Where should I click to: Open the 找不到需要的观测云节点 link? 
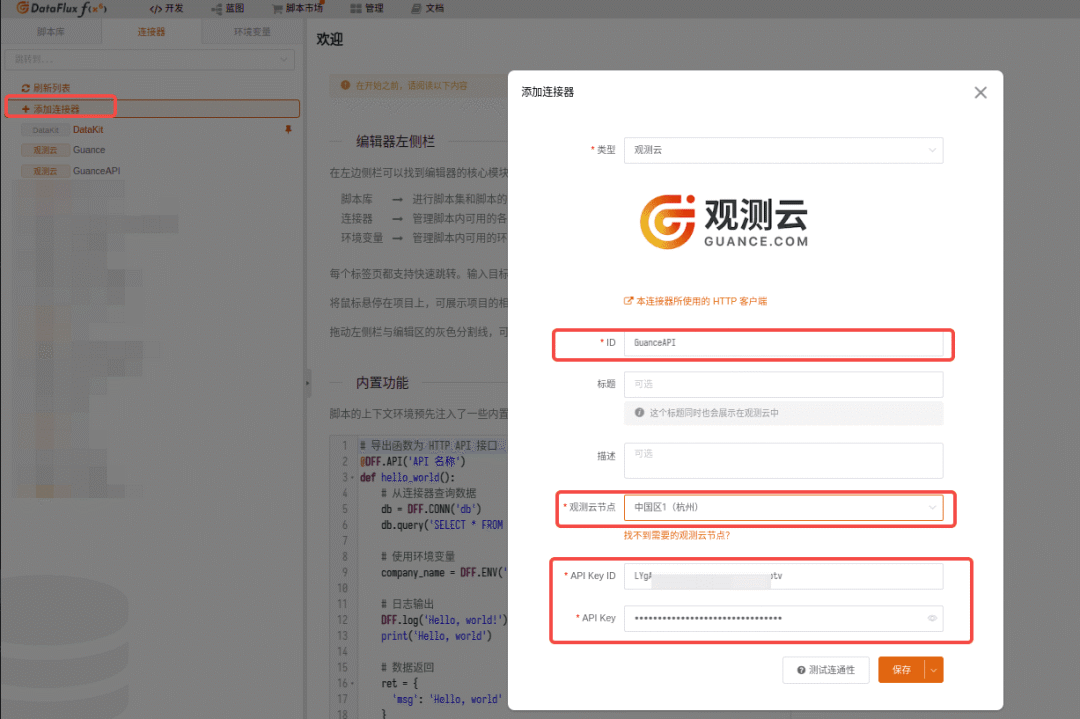(676, 535)
